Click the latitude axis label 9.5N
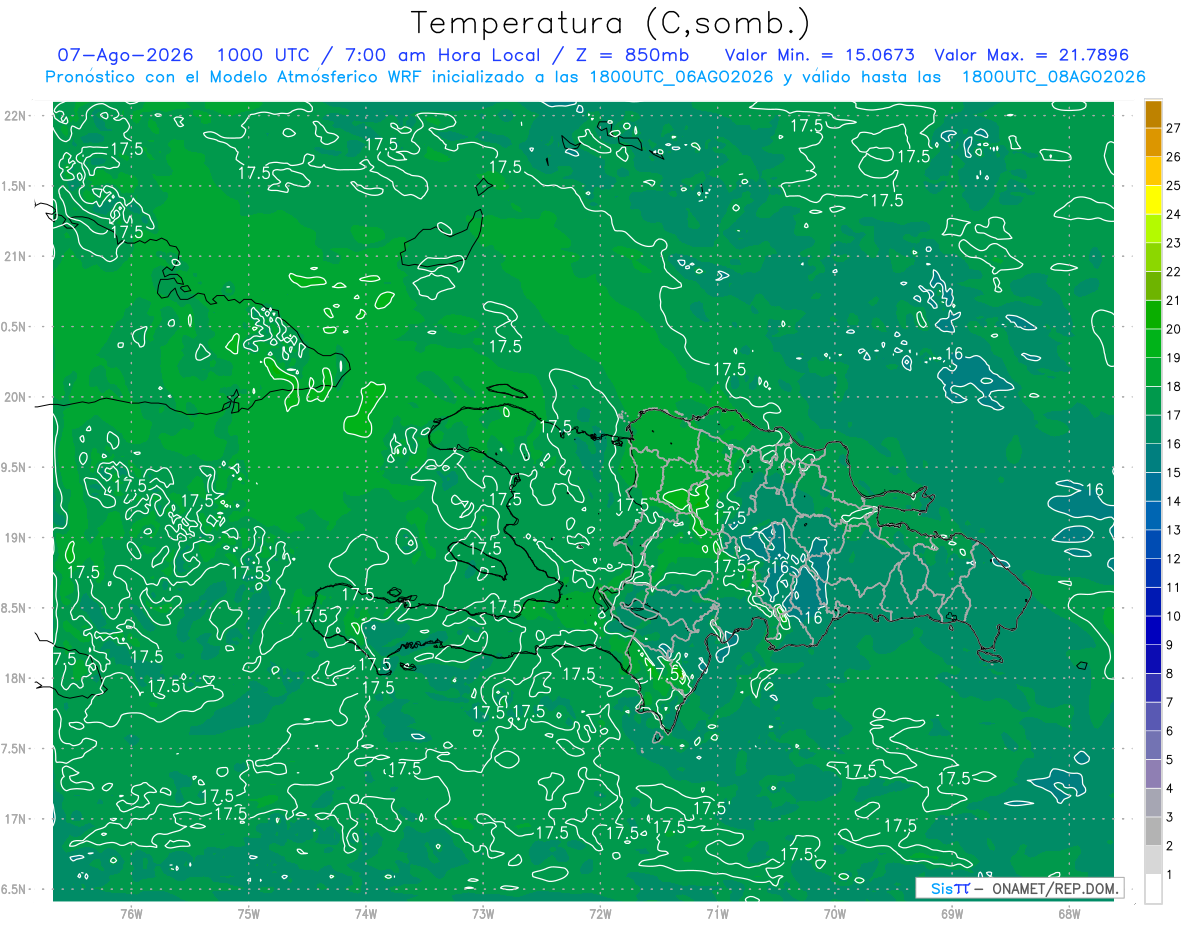 tap(14, 468)
